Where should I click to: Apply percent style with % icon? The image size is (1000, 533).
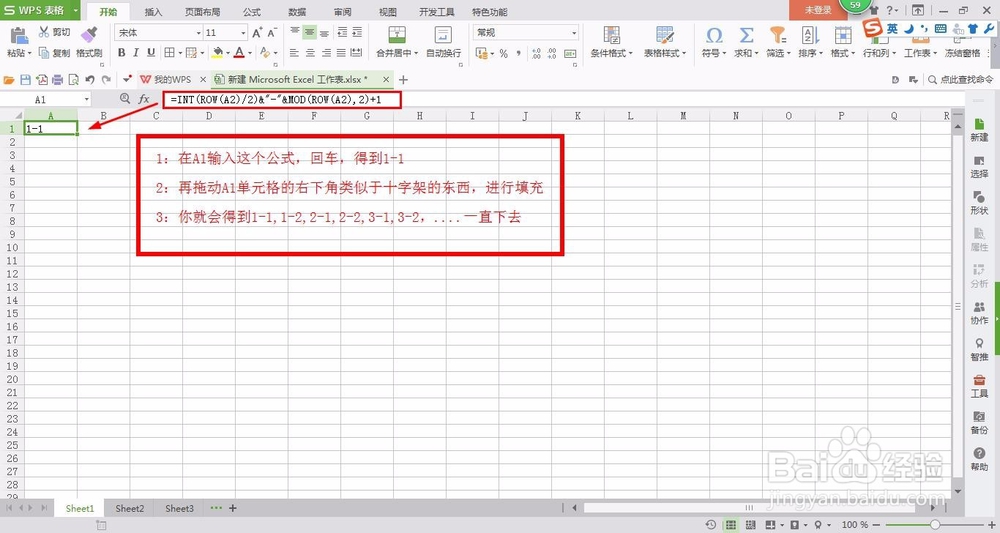[504, 54]
